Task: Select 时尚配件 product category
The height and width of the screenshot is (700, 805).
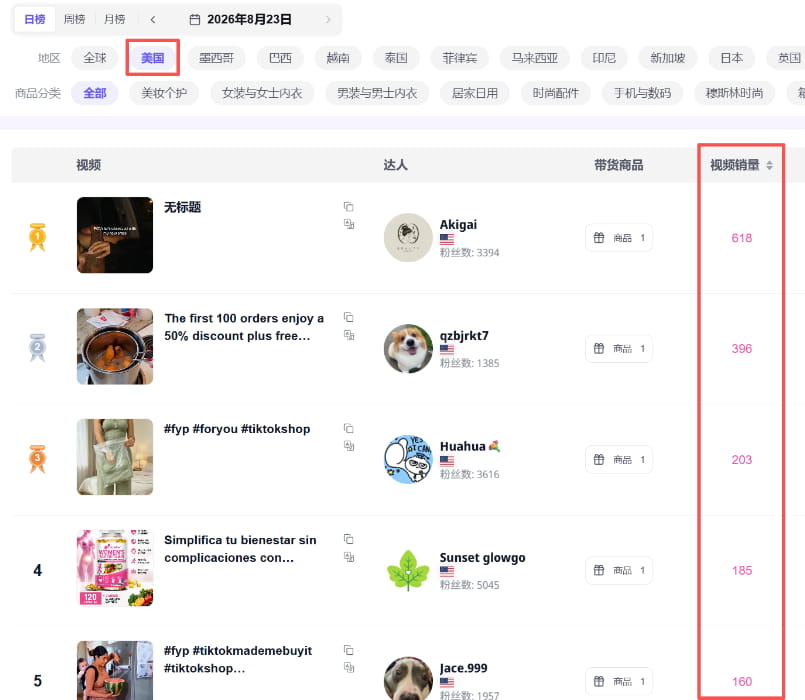Action: coord(555,93)
